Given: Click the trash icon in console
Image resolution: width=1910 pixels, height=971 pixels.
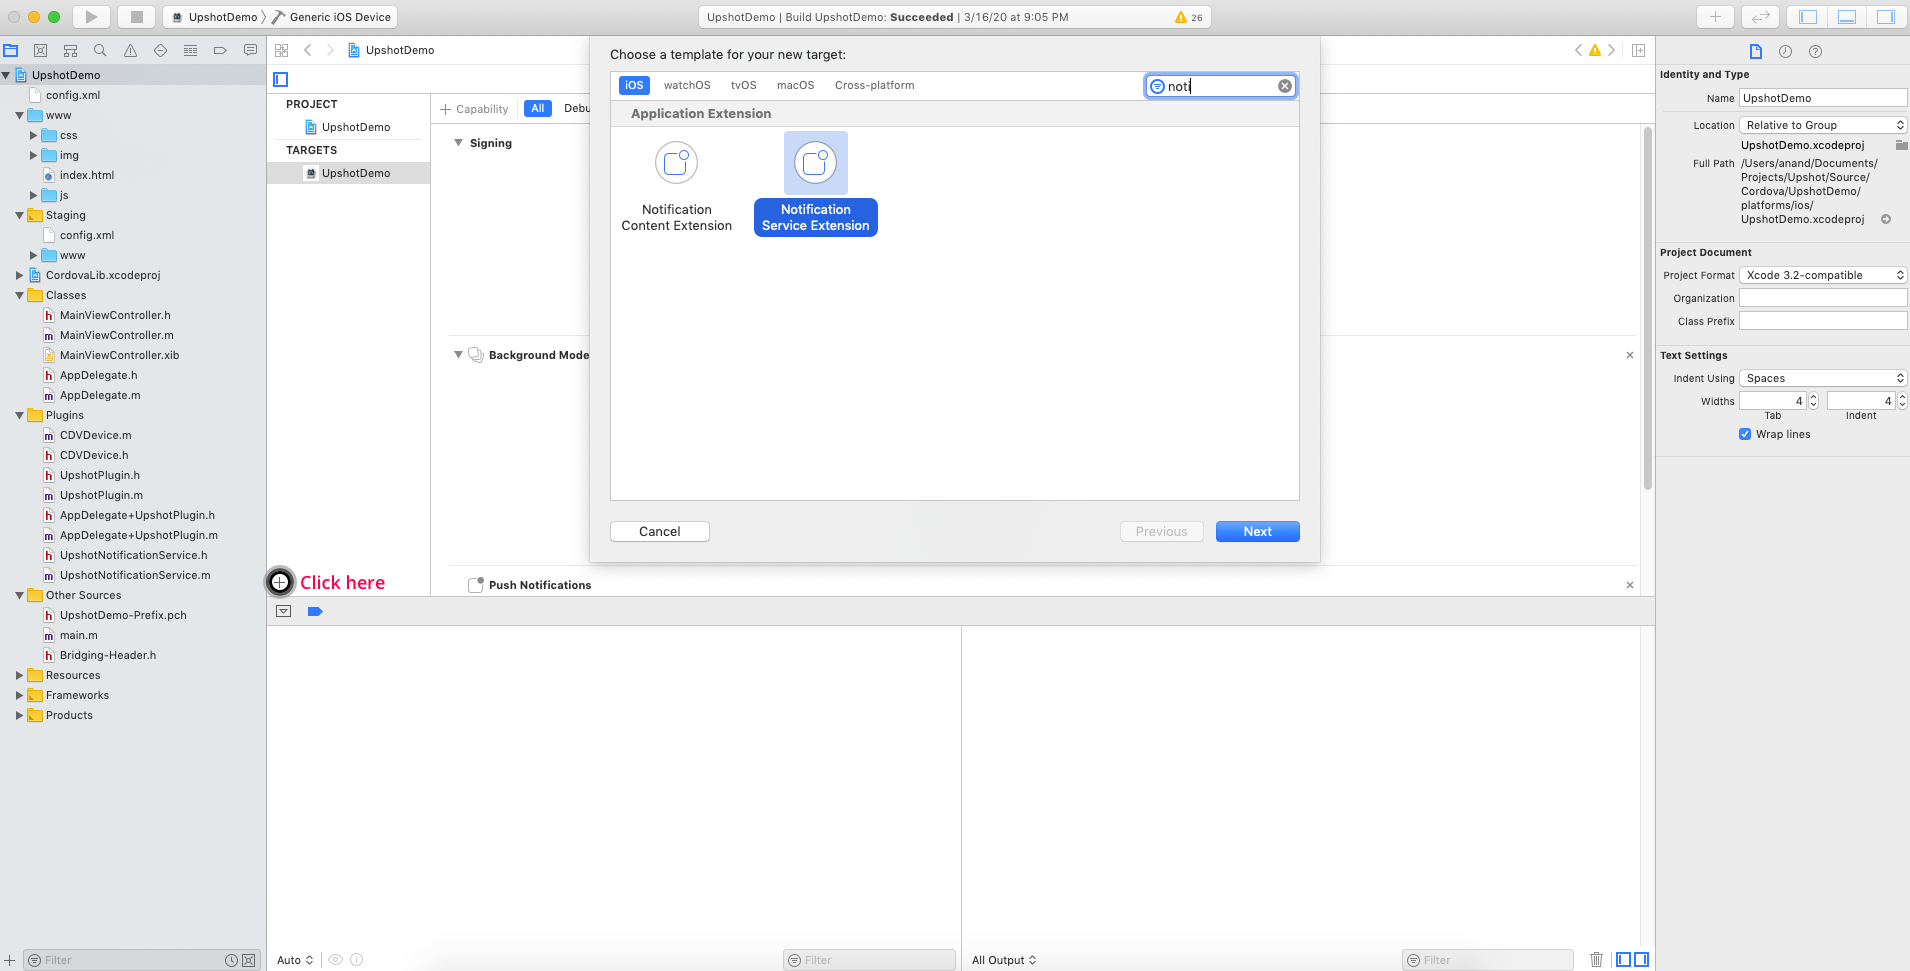Looking at the screenshot, I should click(1596, 960).
